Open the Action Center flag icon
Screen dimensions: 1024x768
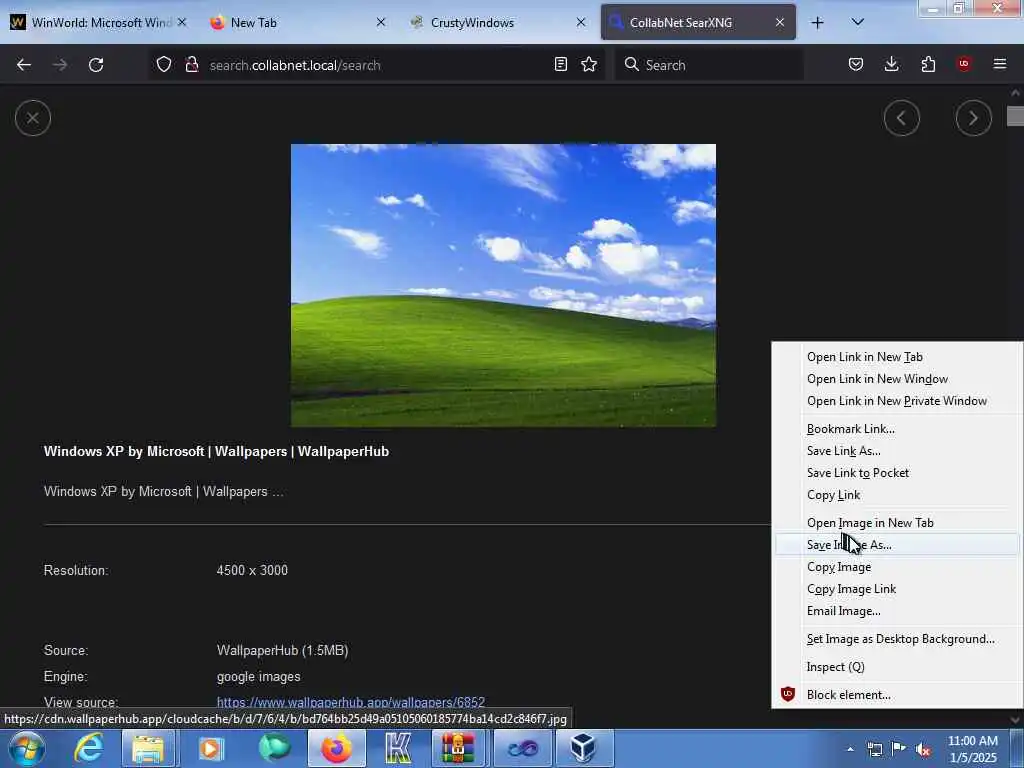pos(899,749)
